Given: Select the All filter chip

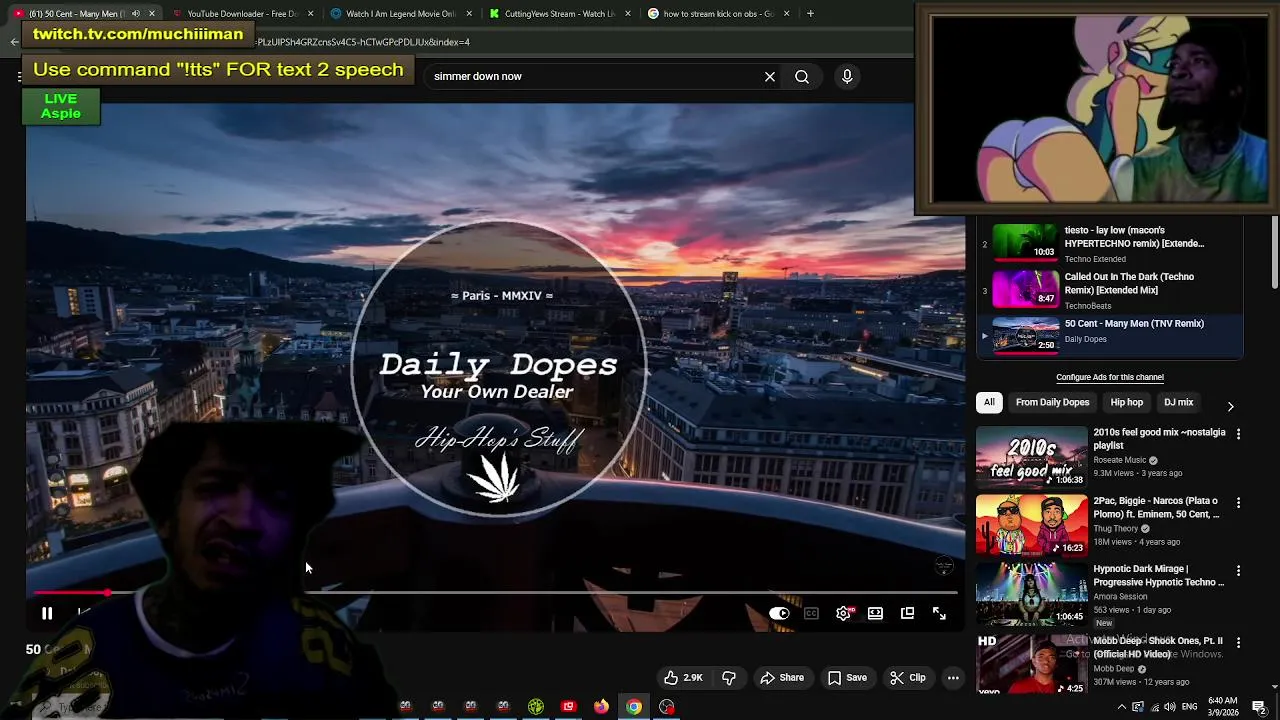Looking at the screenshot, I should tap(989, 402).
